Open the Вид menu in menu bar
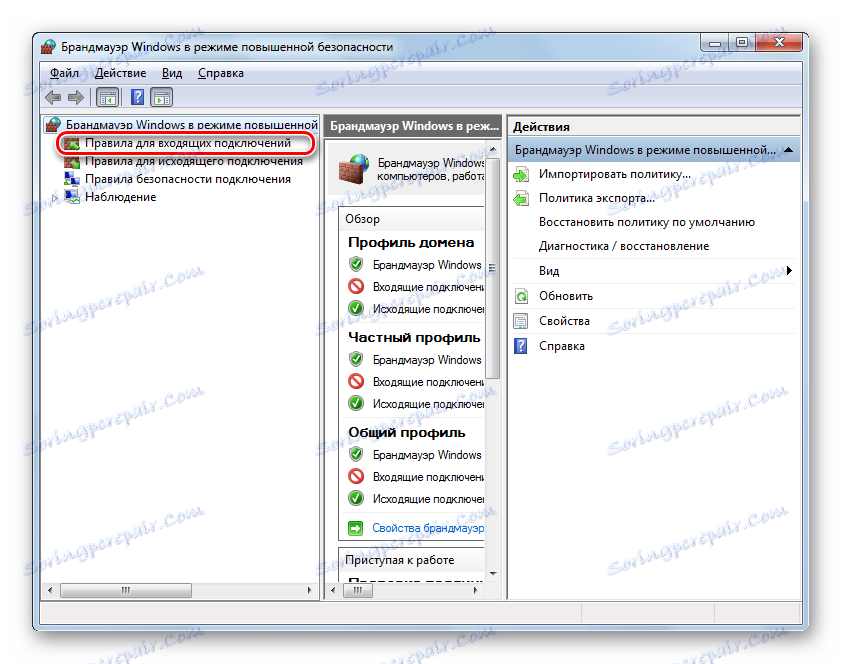This screenshot has width=842, height=664. [172, 74]
